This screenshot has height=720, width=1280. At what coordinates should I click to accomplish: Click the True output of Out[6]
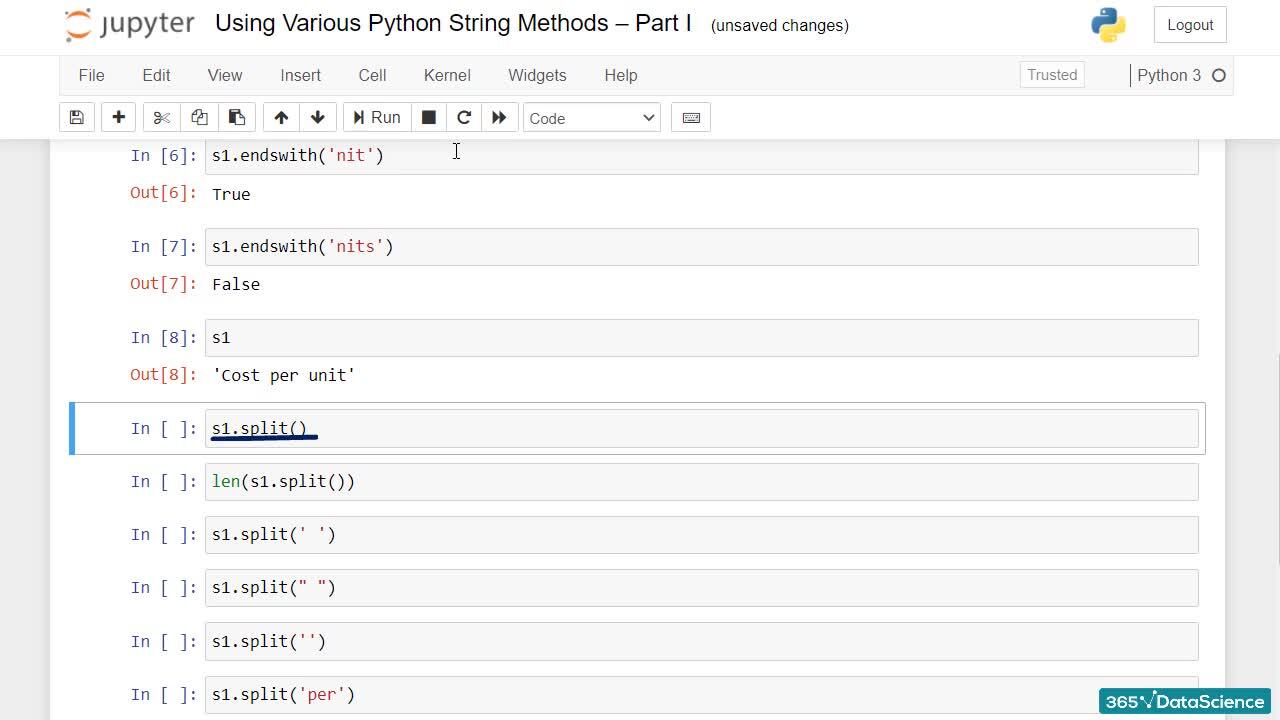[x=231, y=194]
